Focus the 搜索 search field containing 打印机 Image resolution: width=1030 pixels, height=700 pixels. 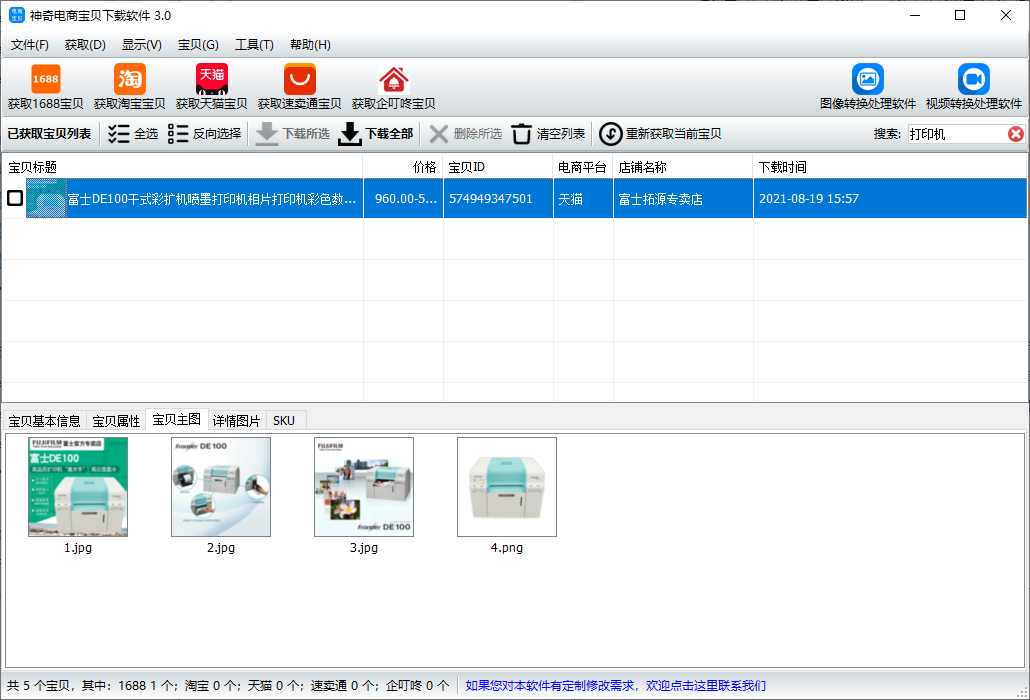(957, 134)
